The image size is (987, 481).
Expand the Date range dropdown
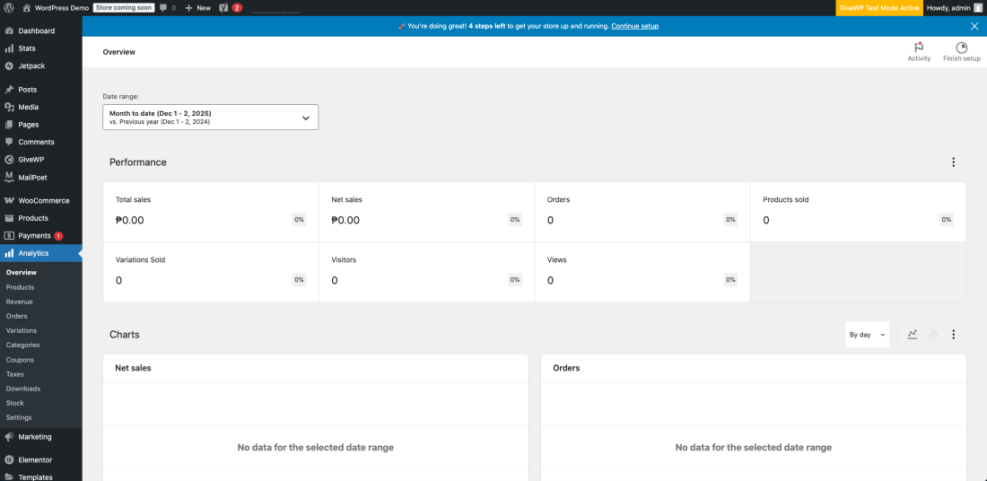pyautogui.click(x=210, y=117)
